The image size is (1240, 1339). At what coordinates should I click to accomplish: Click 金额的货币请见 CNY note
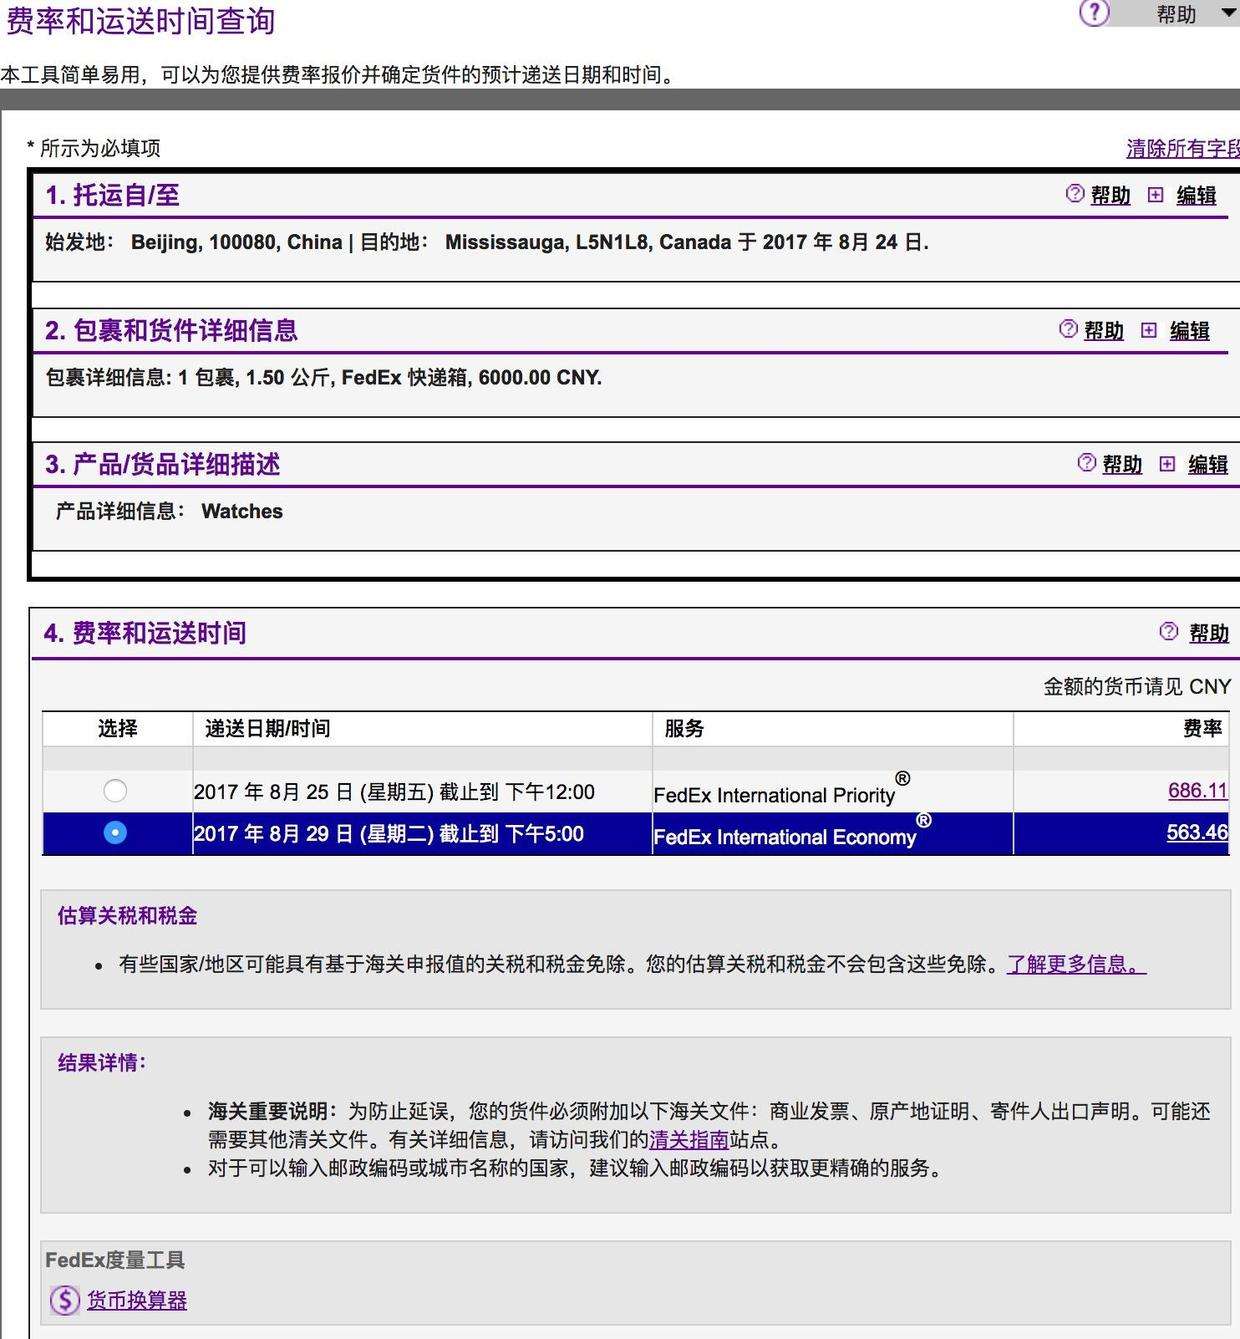1137,686
